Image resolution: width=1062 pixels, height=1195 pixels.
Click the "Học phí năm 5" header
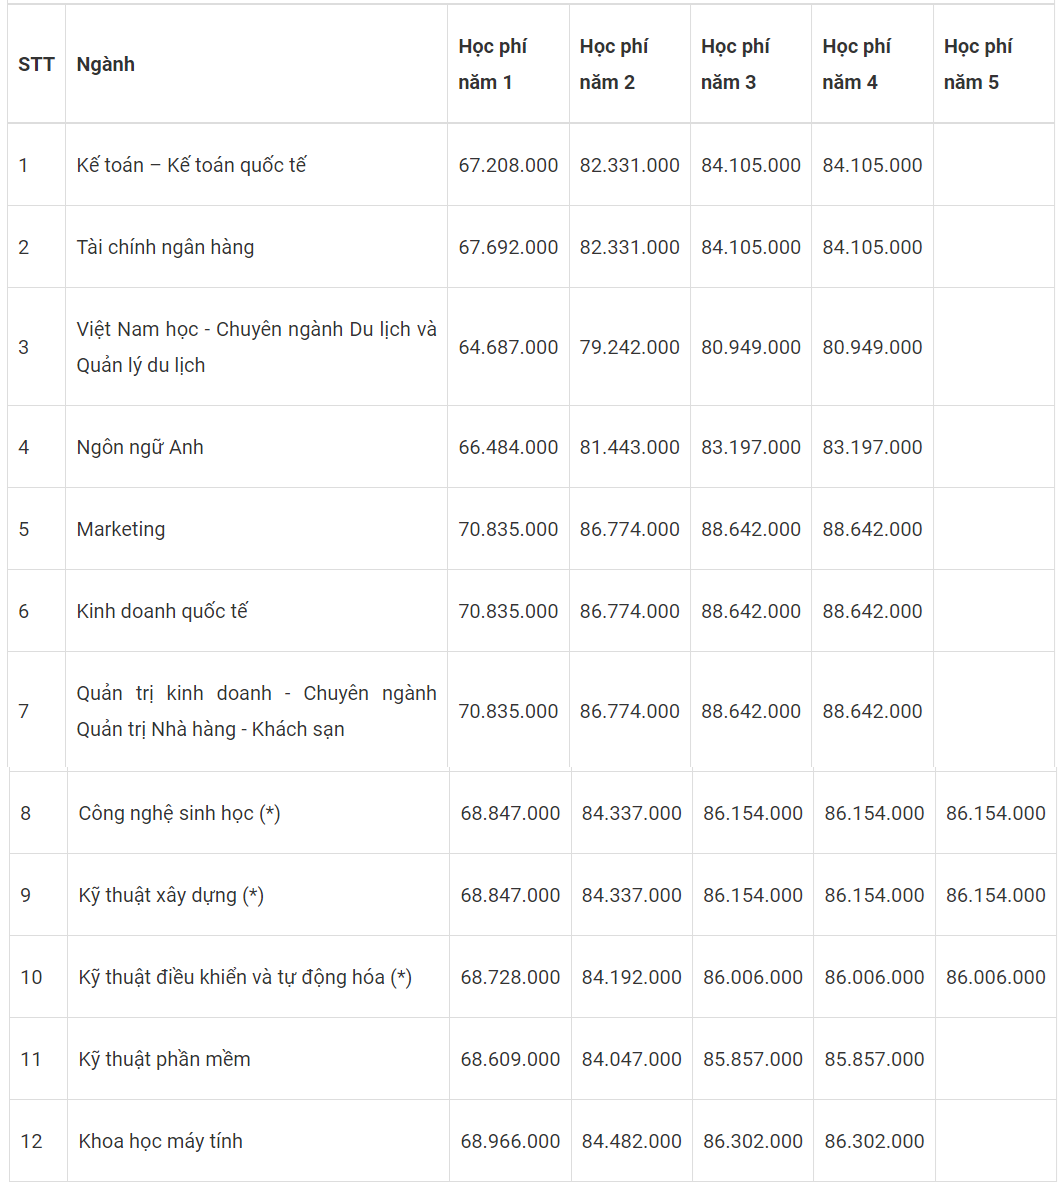click(977, 64)
